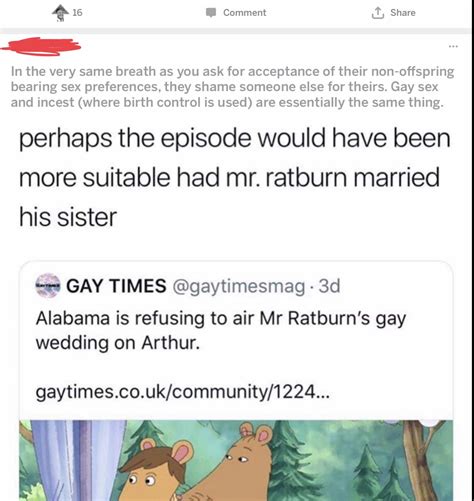This screenshot has height=501, width=474.
Task: Open the GAY TIMES account name
Action: pos(116,286)
